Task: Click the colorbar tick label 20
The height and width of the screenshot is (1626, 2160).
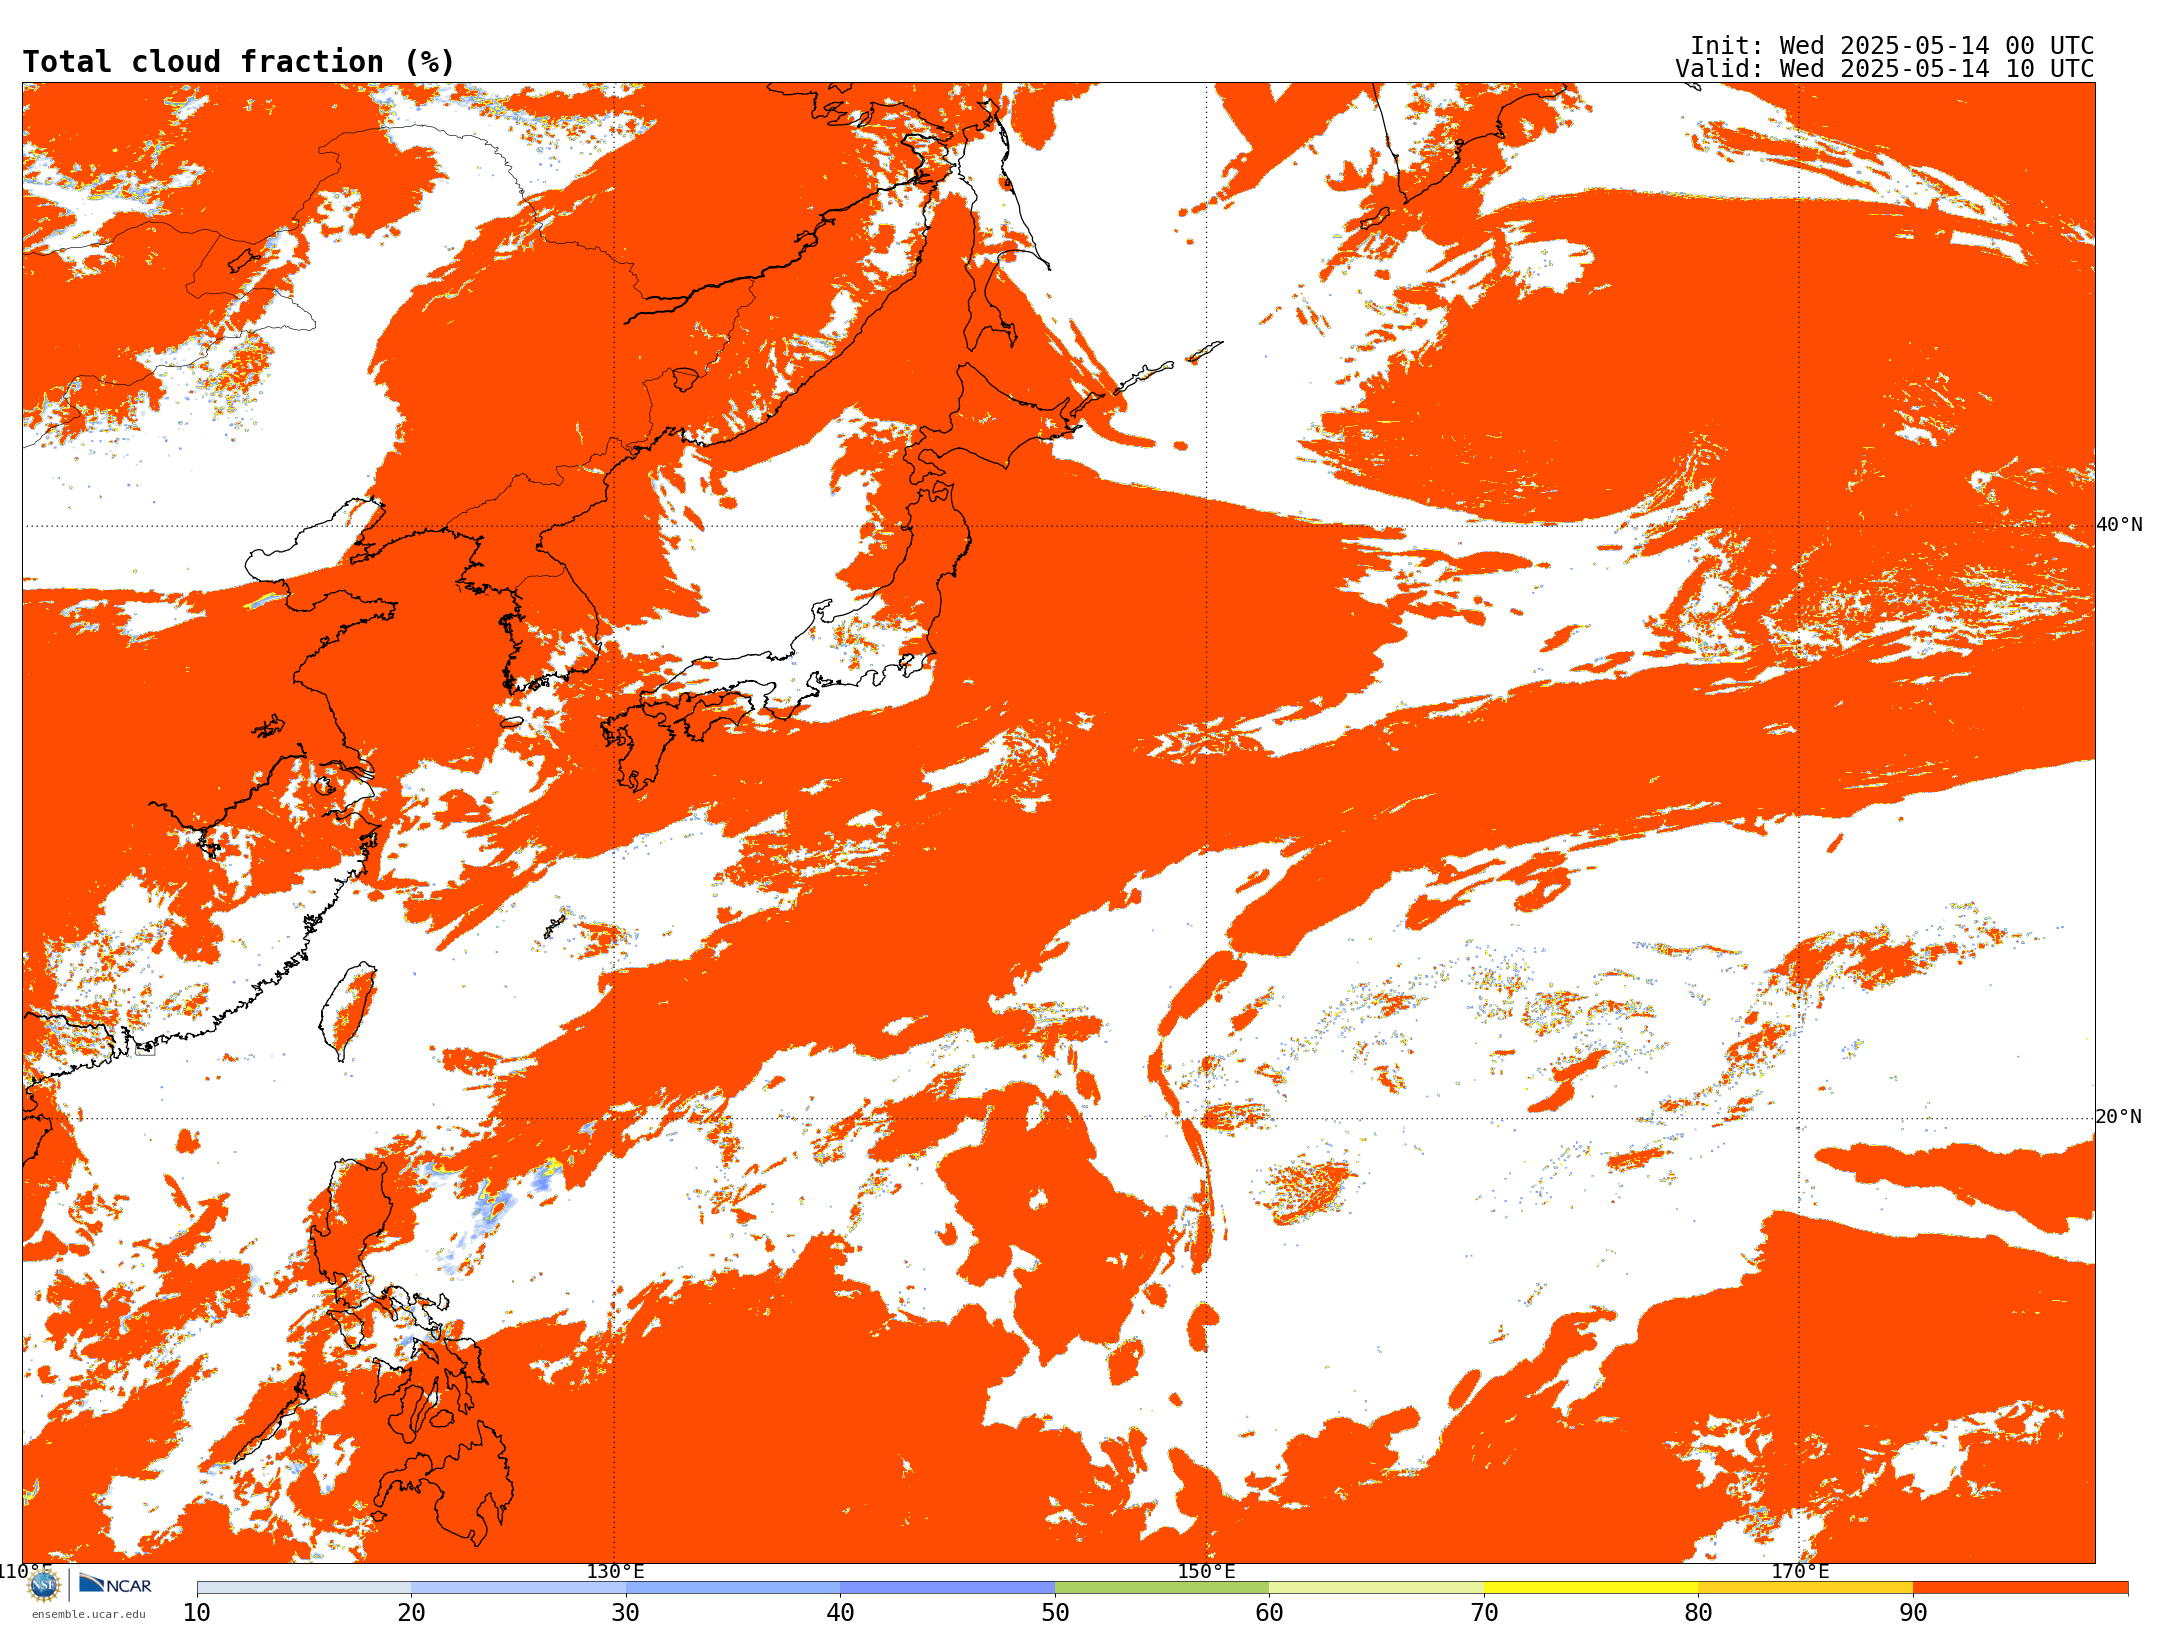Action: [411, 1613]
